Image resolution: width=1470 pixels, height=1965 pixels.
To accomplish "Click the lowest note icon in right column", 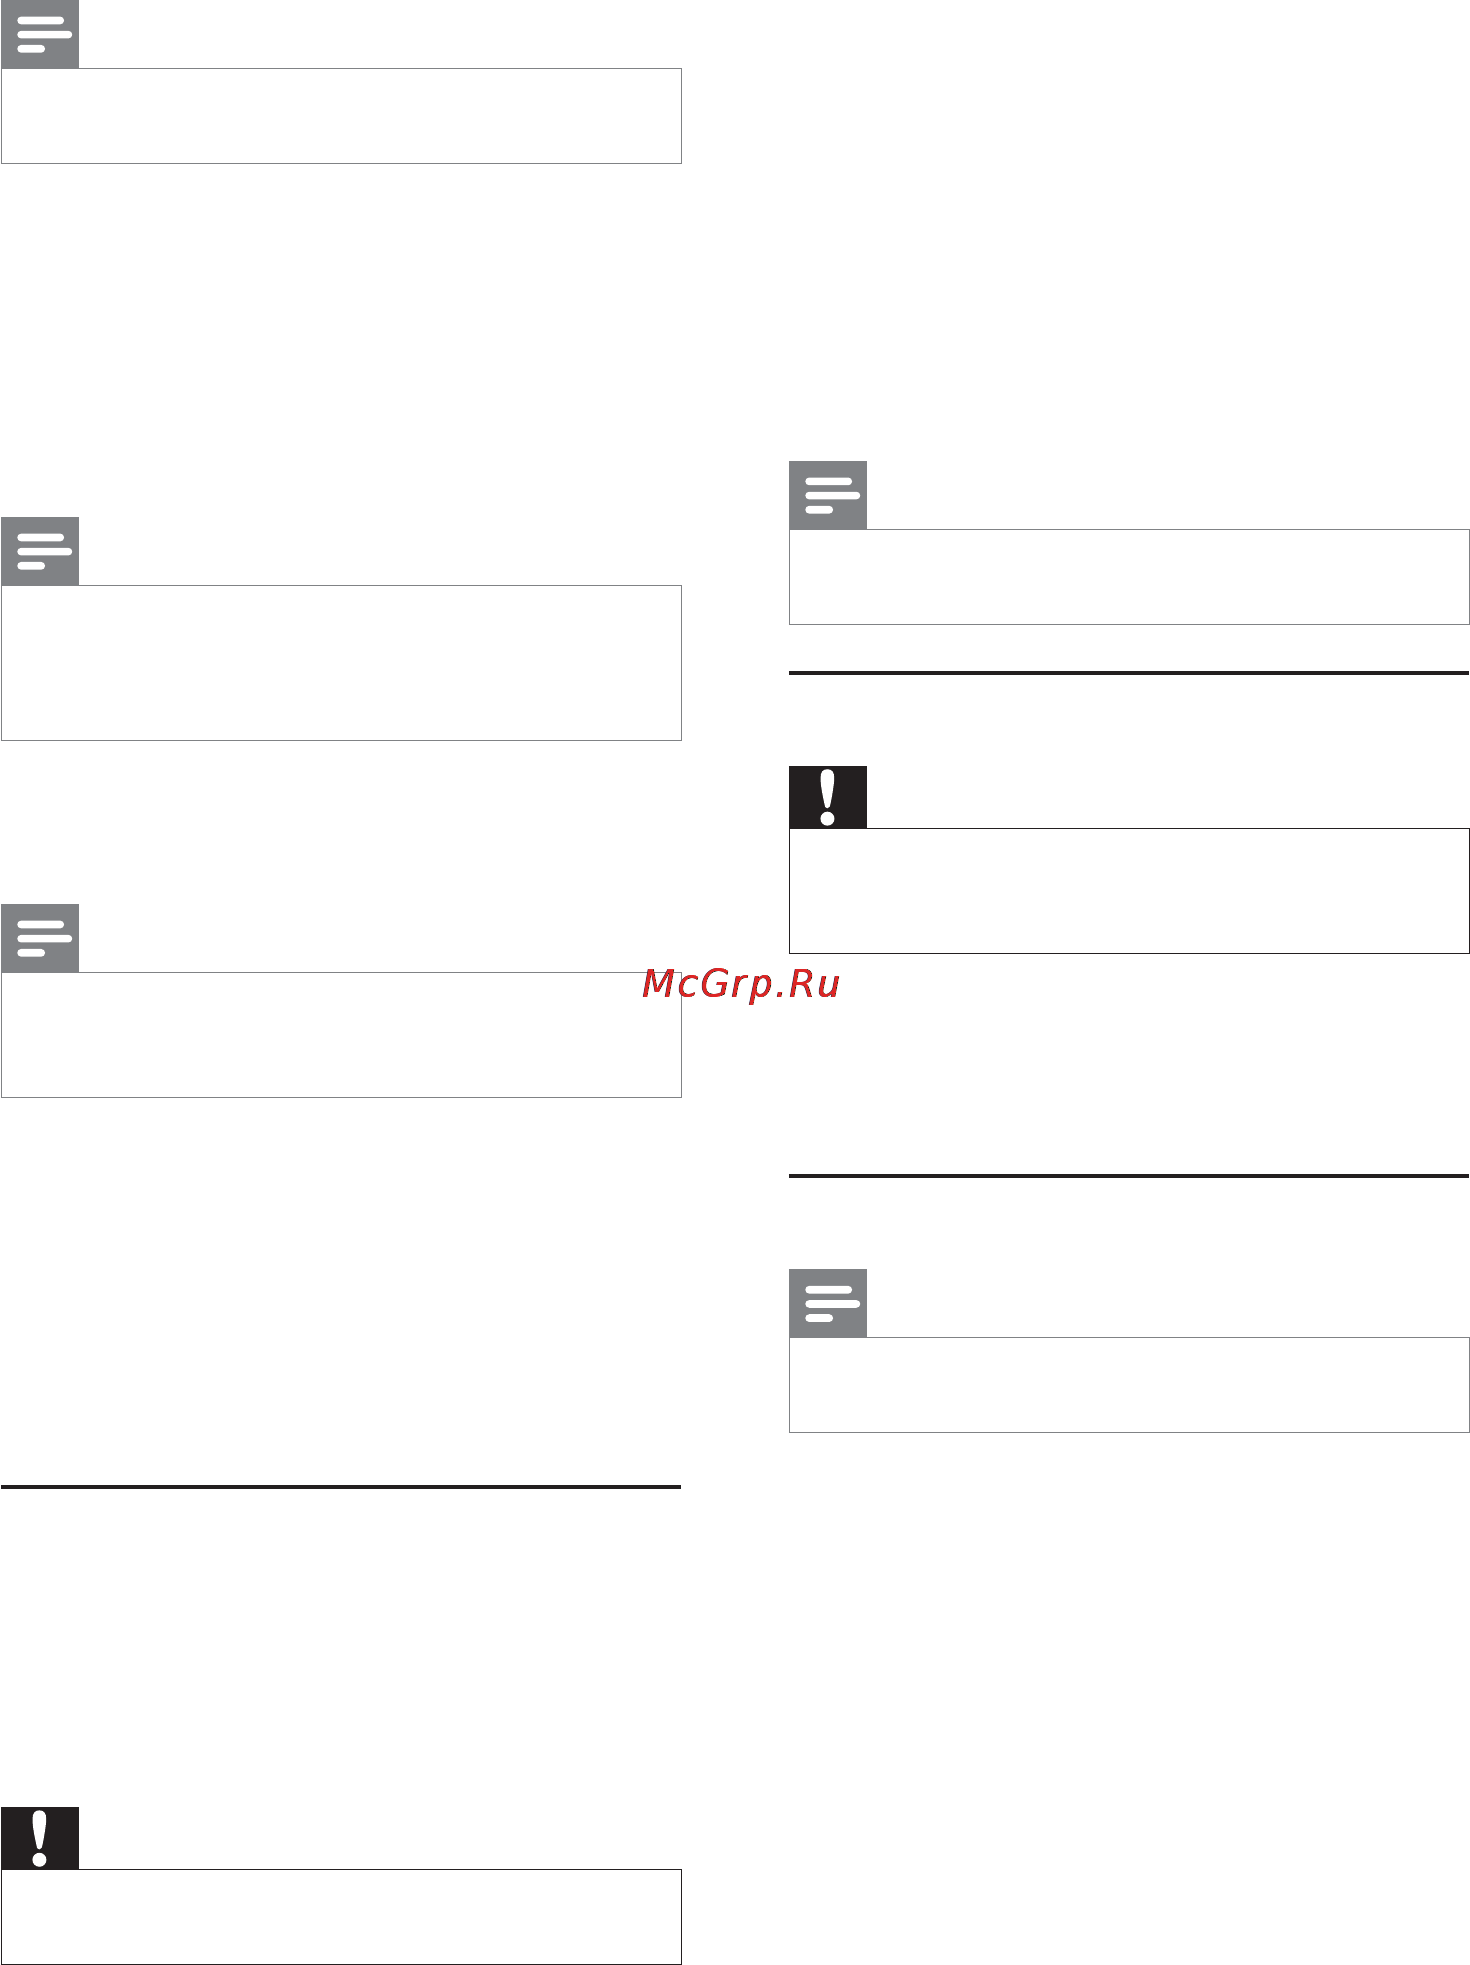I will coord(828,1303).
